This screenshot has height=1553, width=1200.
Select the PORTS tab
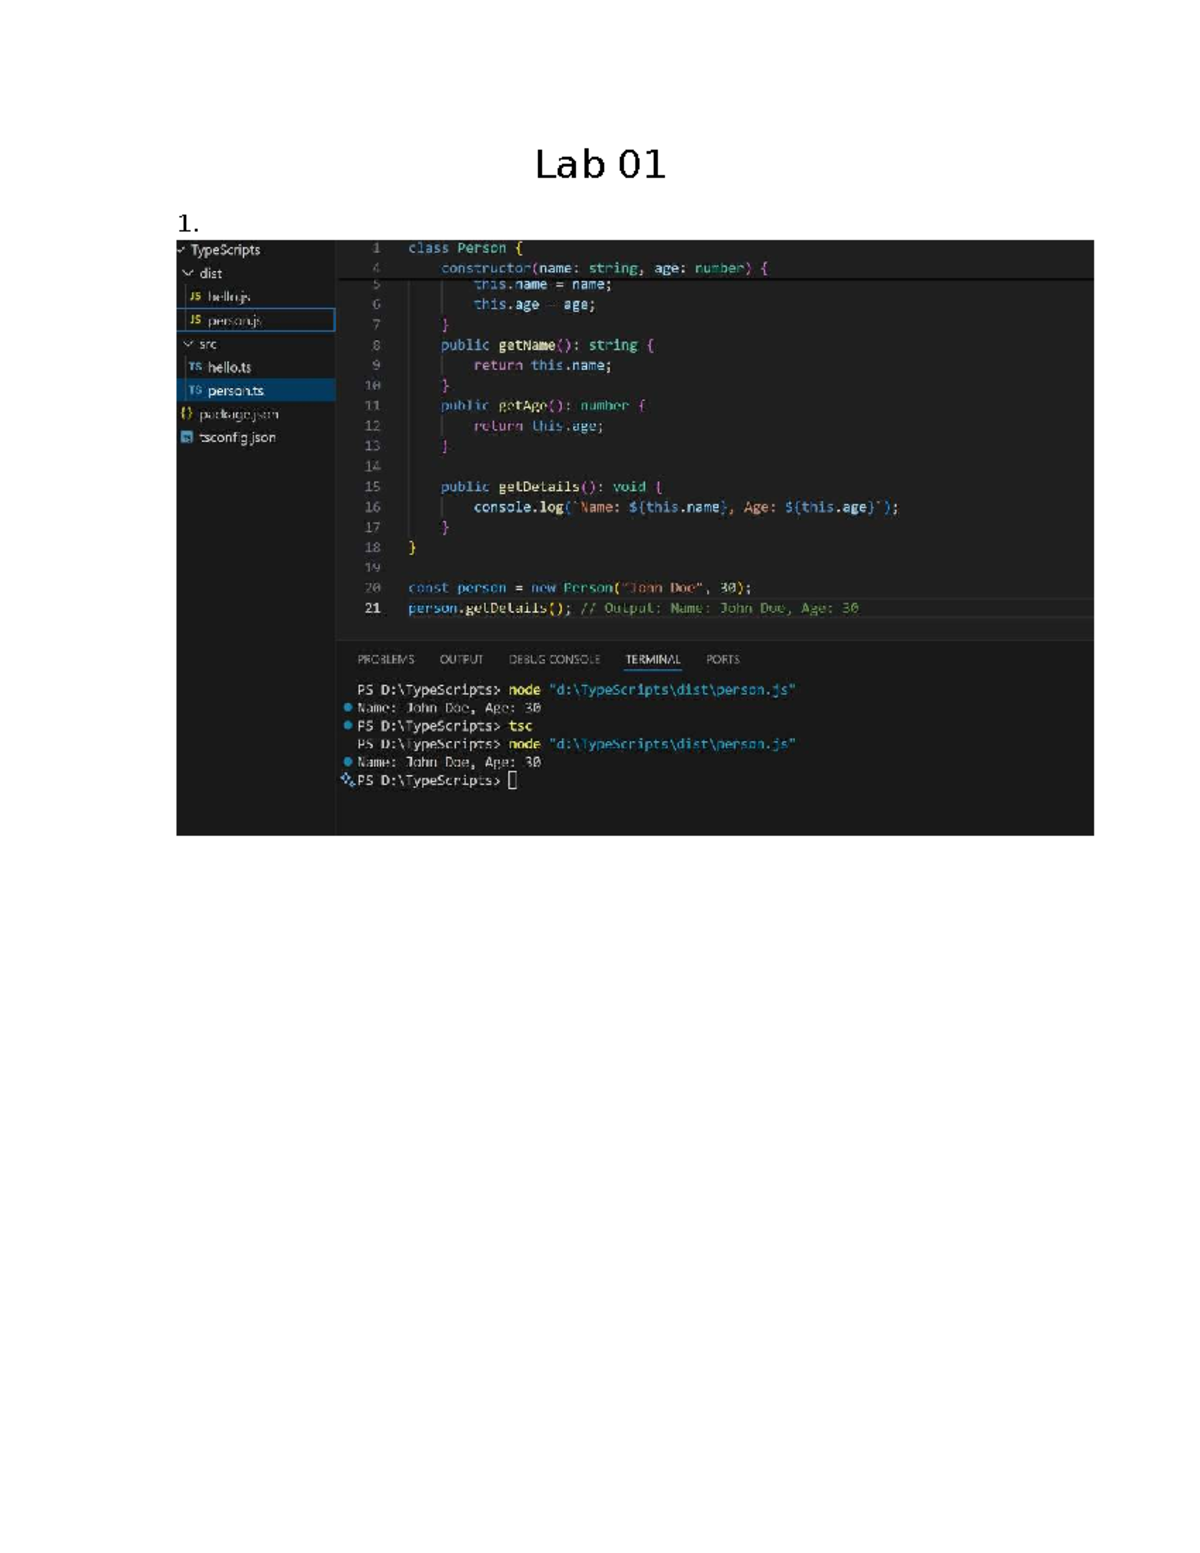pyautogui.click(x=724, y=660)
